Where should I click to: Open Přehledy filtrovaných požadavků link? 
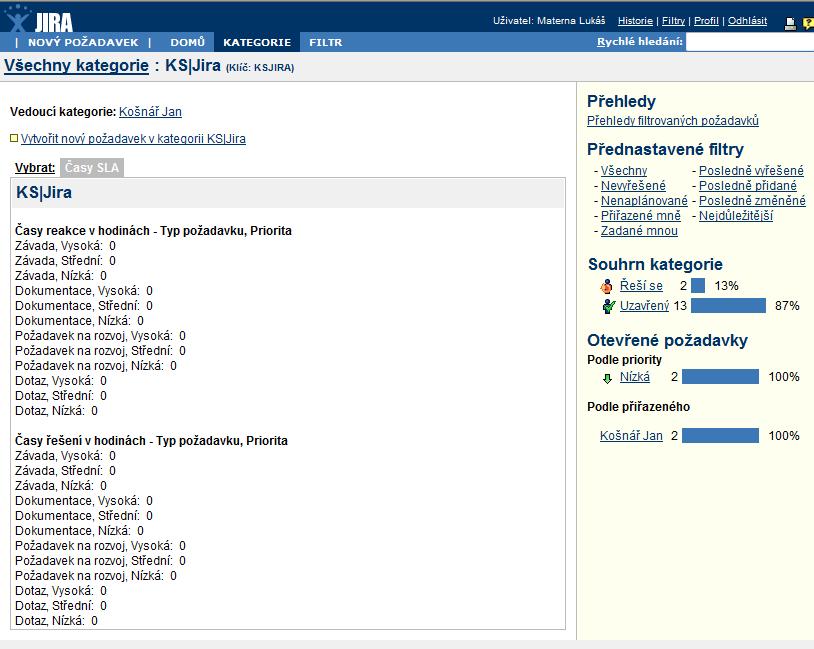673,120
